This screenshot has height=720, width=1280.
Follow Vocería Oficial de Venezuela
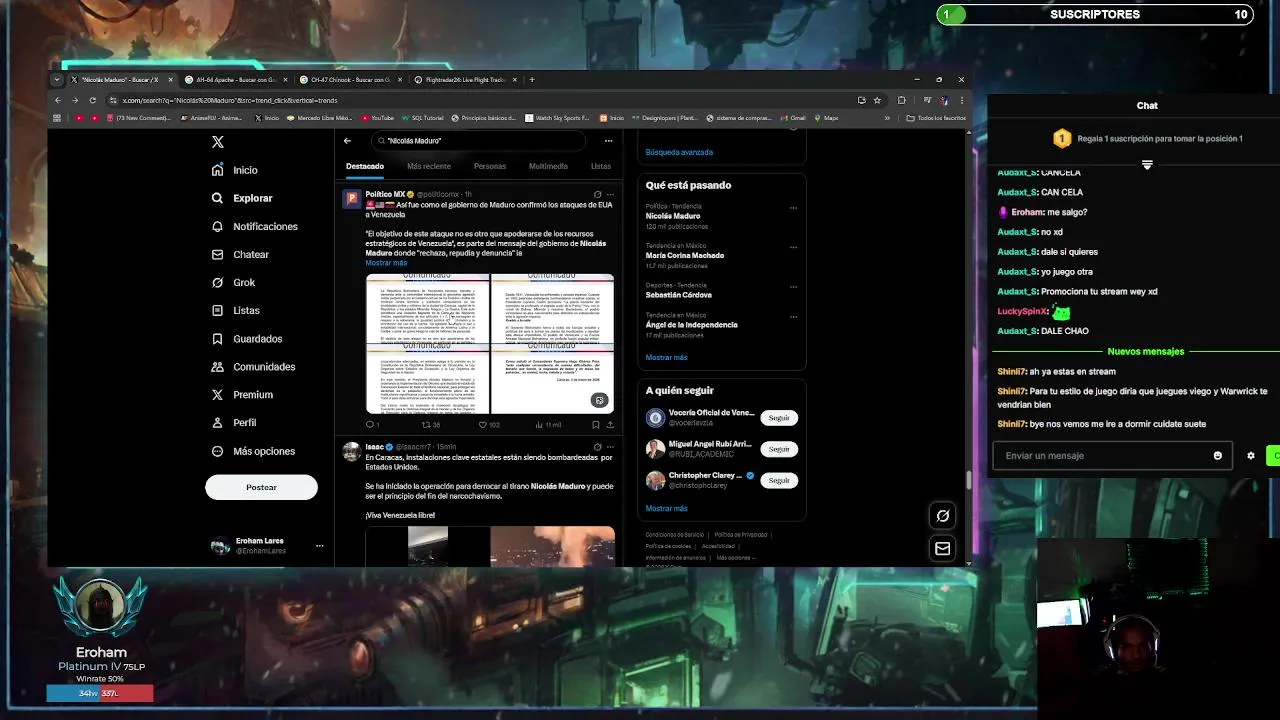pyautogui.click(x=779, y=418)
